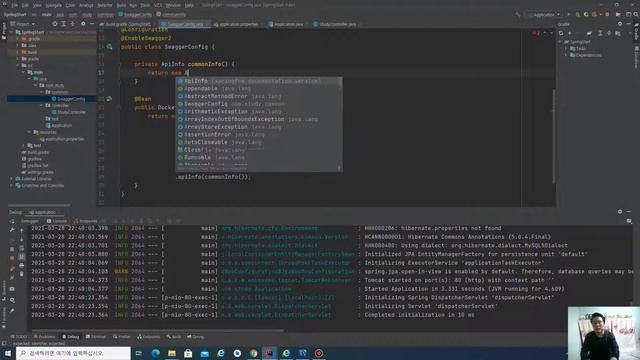640x360 pixels.
Task: Expand all nodes in Gradle panel
Action: coord(600,33)
